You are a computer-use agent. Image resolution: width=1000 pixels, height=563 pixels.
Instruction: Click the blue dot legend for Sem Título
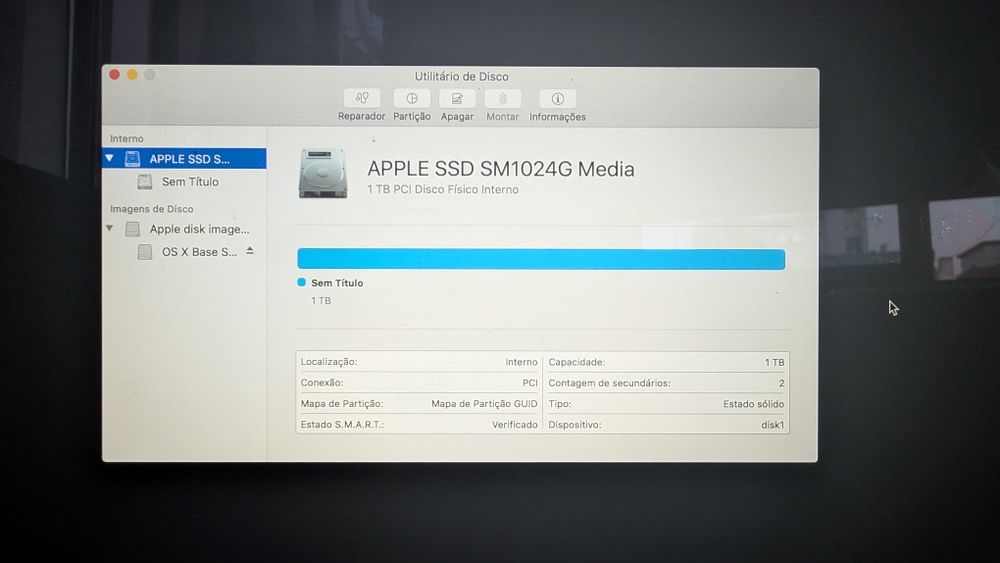pyautogui.click(x=302, y=282)
